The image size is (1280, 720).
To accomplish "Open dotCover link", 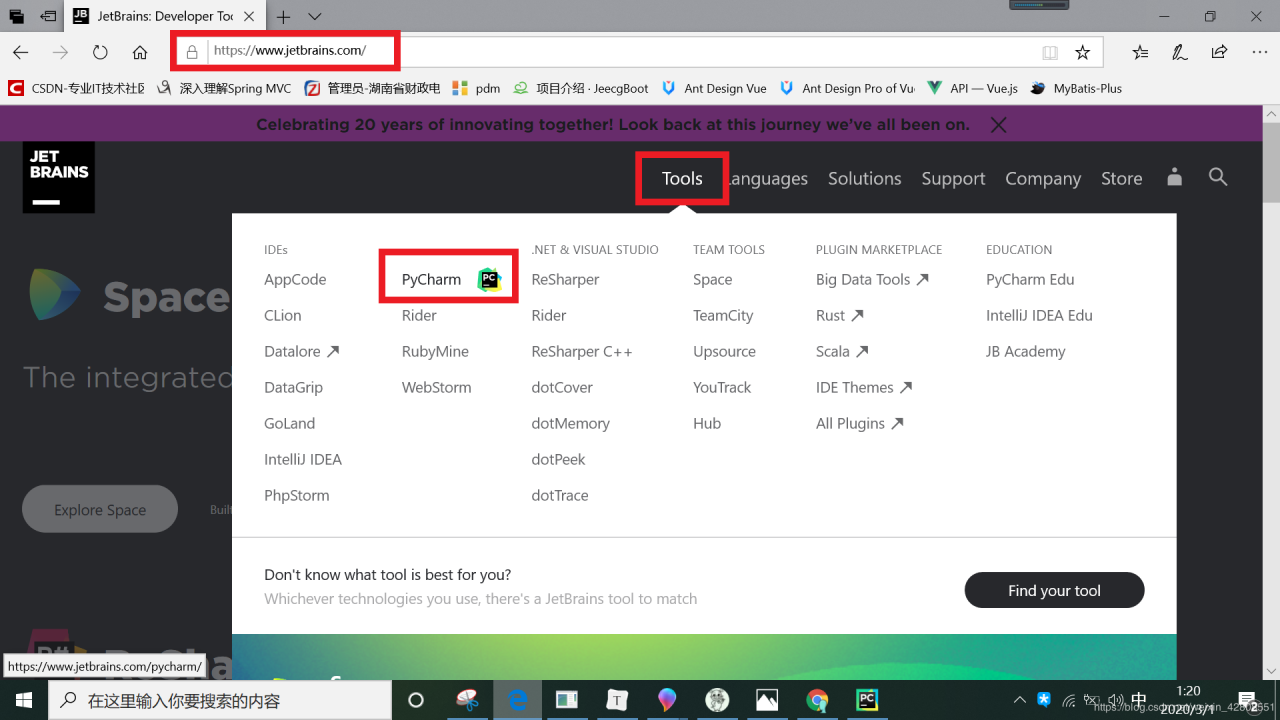I will pos(562,387).
